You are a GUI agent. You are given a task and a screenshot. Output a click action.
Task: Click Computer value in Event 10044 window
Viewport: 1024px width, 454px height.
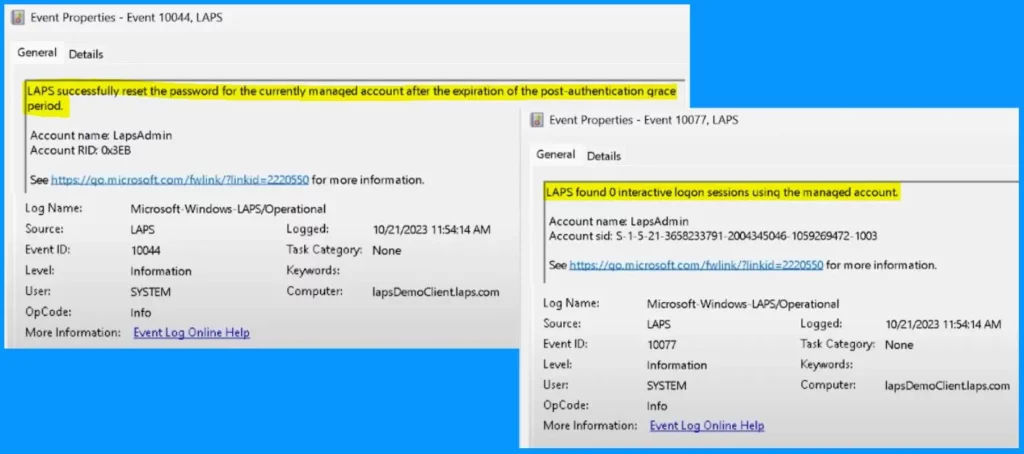[x=436, y=292]
